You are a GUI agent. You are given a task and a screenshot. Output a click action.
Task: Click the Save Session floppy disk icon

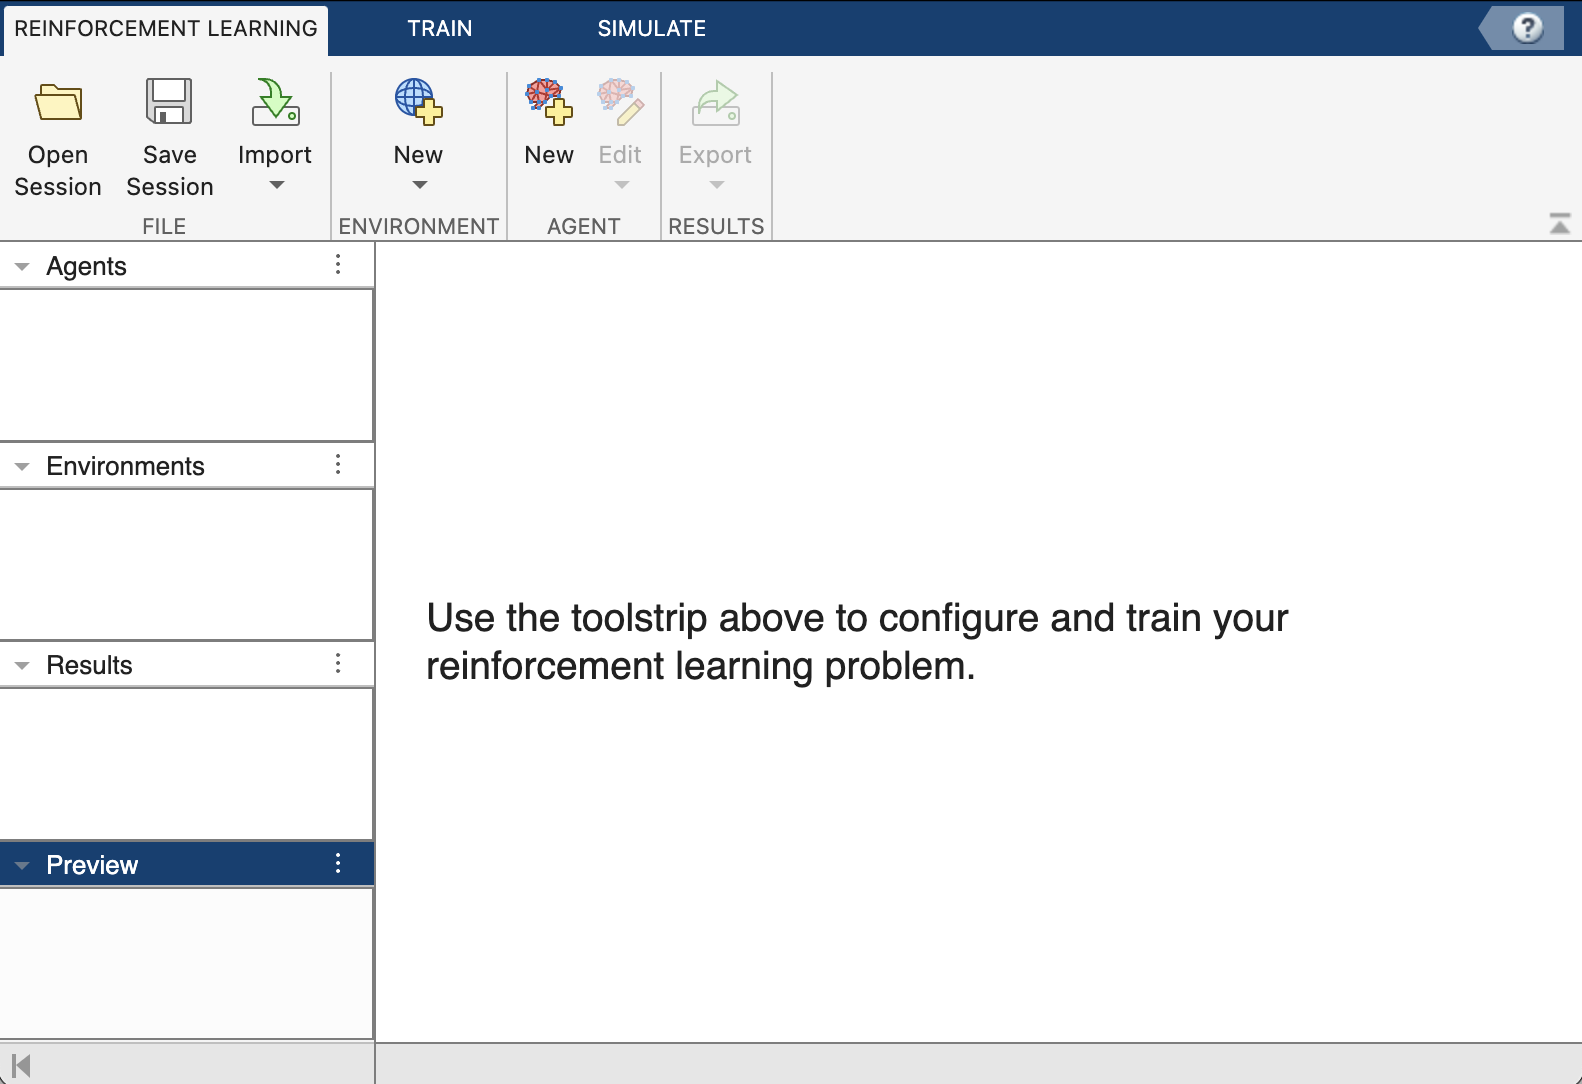(x=169, y=102)
